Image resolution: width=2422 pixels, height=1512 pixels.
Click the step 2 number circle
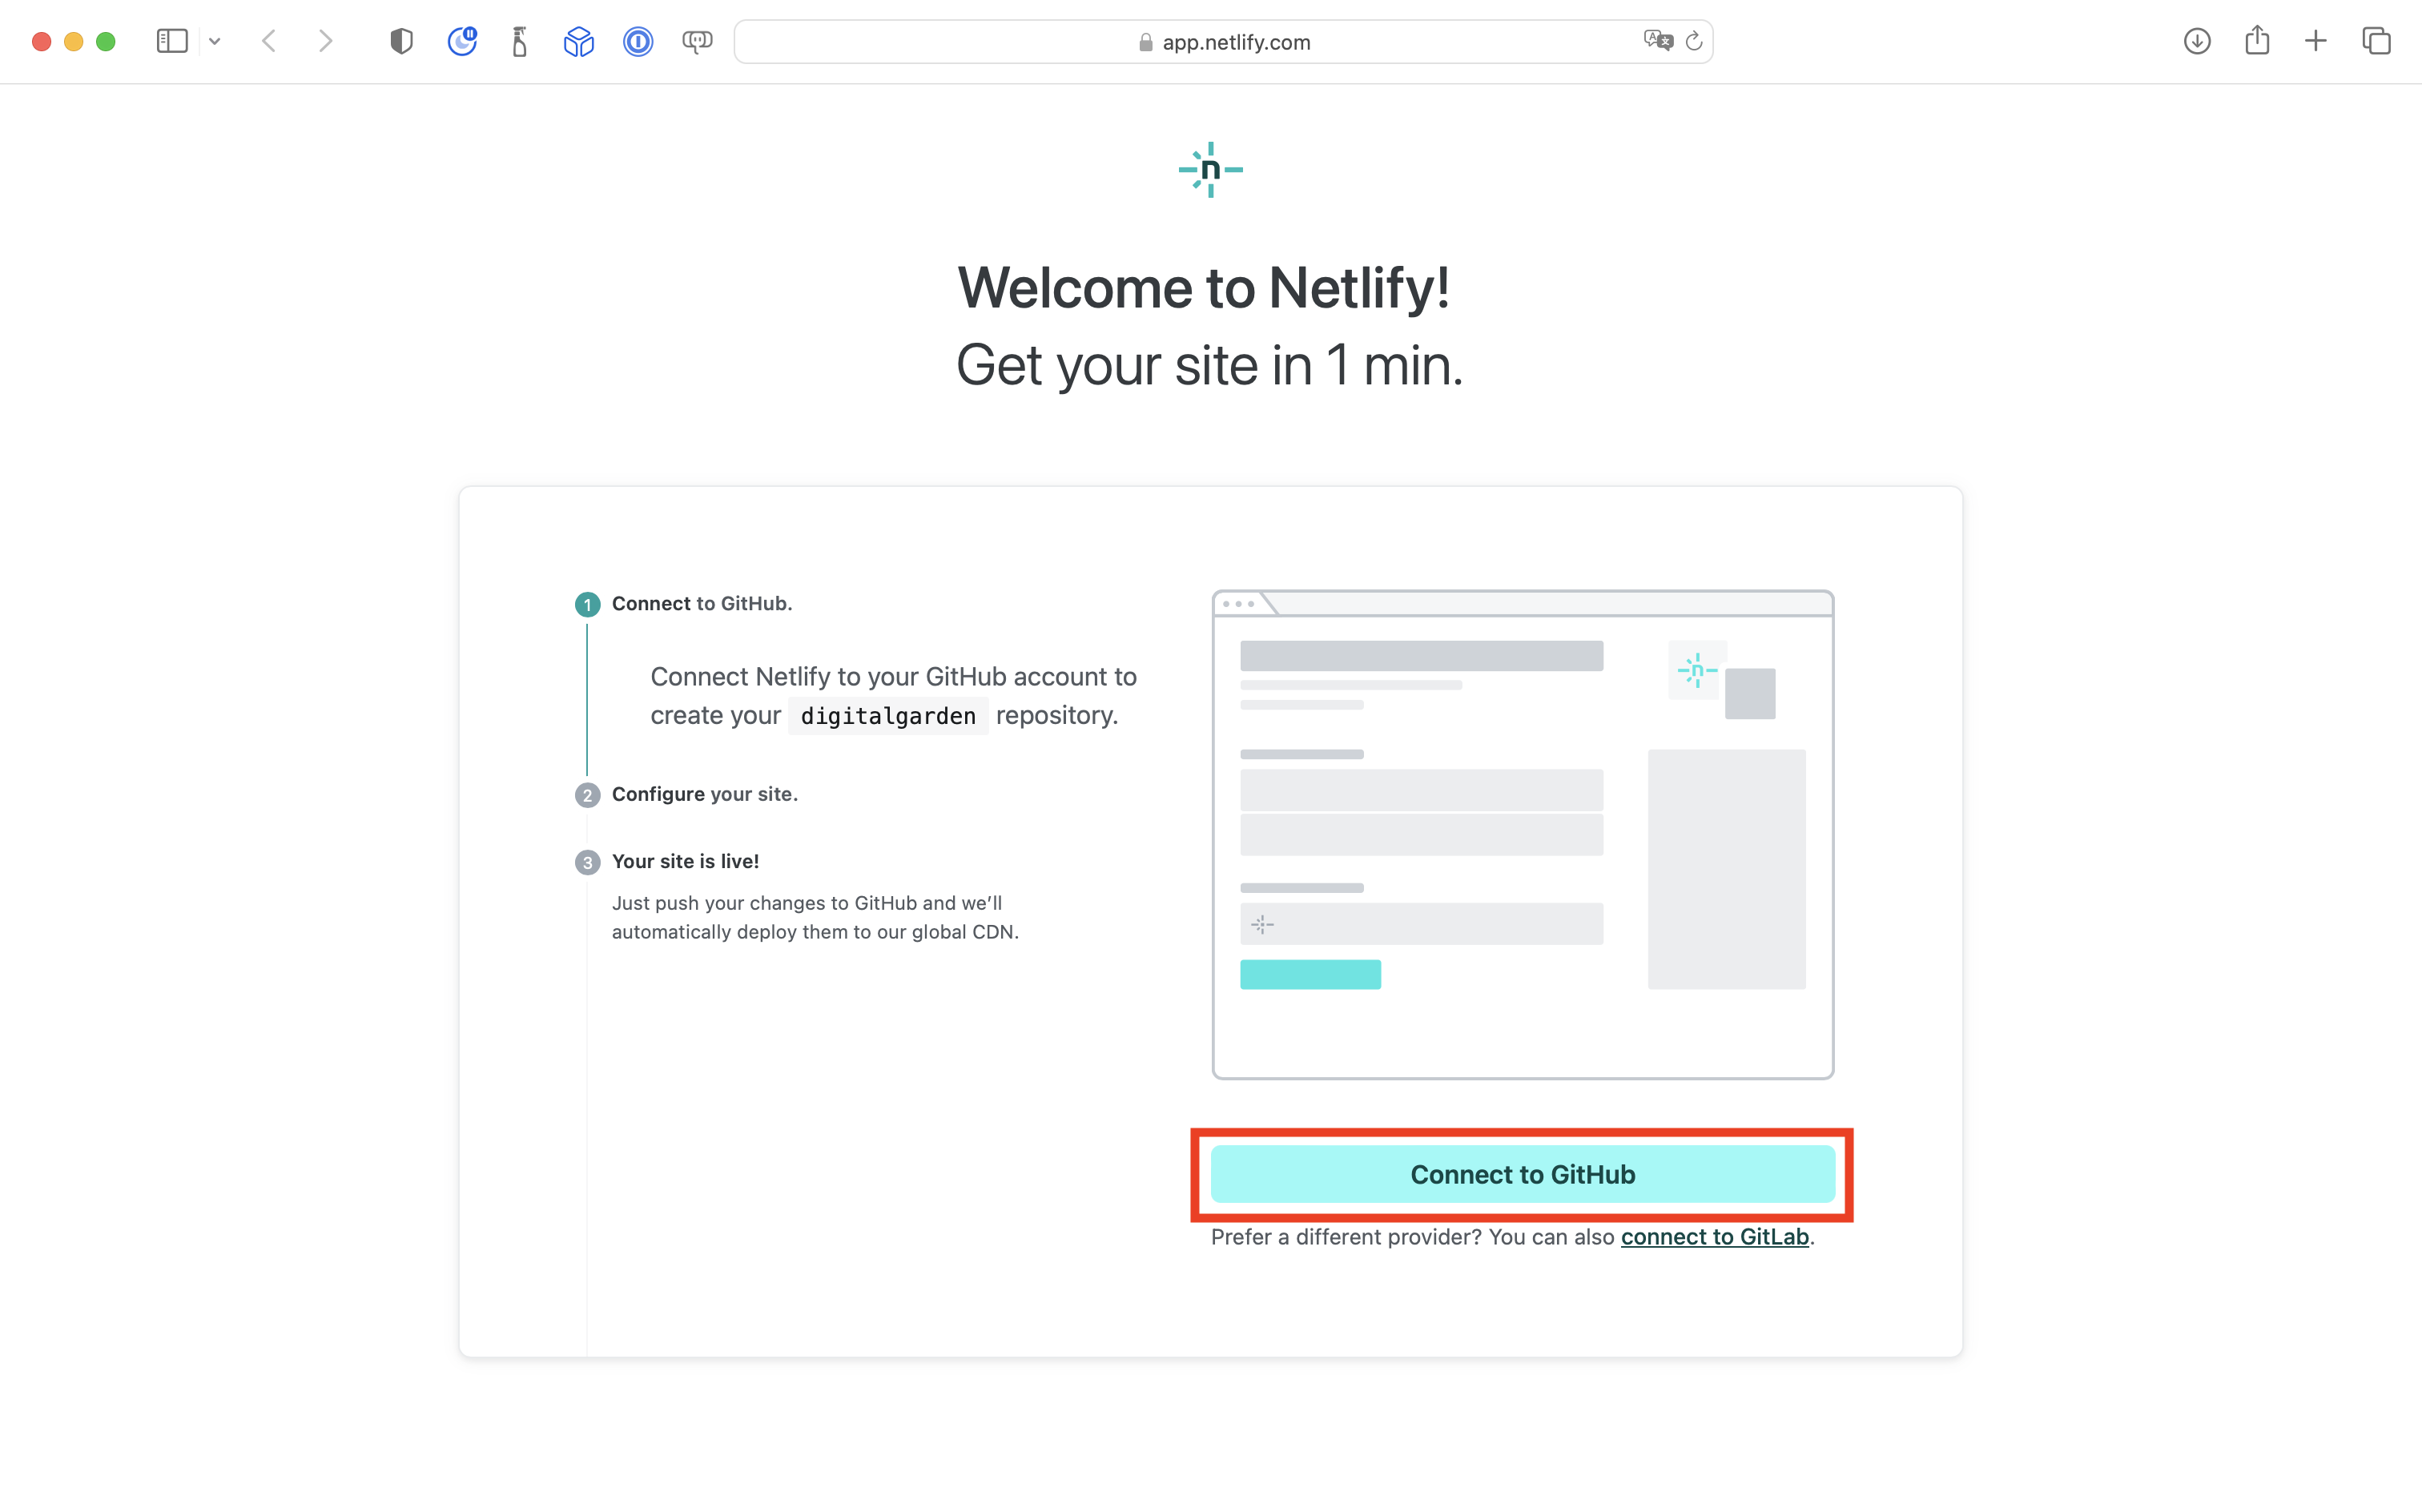click(x=587, y=795)
